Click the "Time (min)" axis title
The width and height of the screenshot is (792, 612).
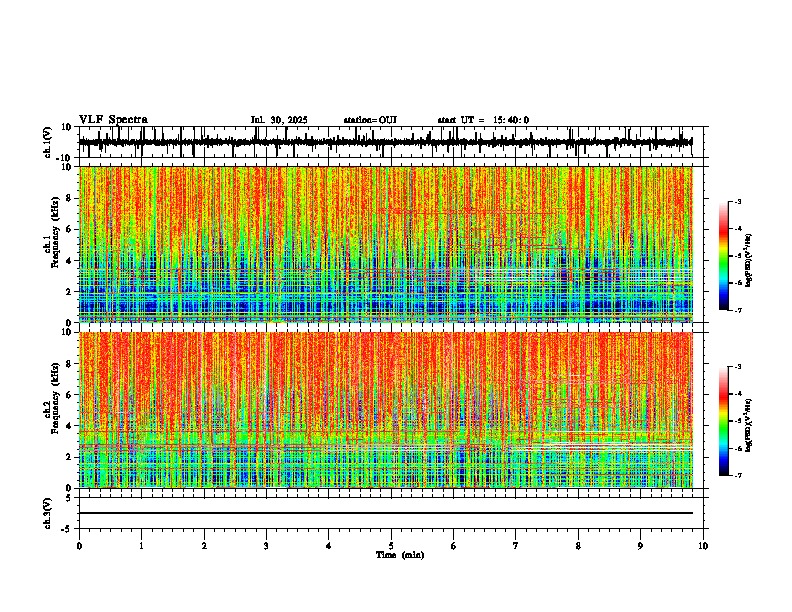pos(400,555)
